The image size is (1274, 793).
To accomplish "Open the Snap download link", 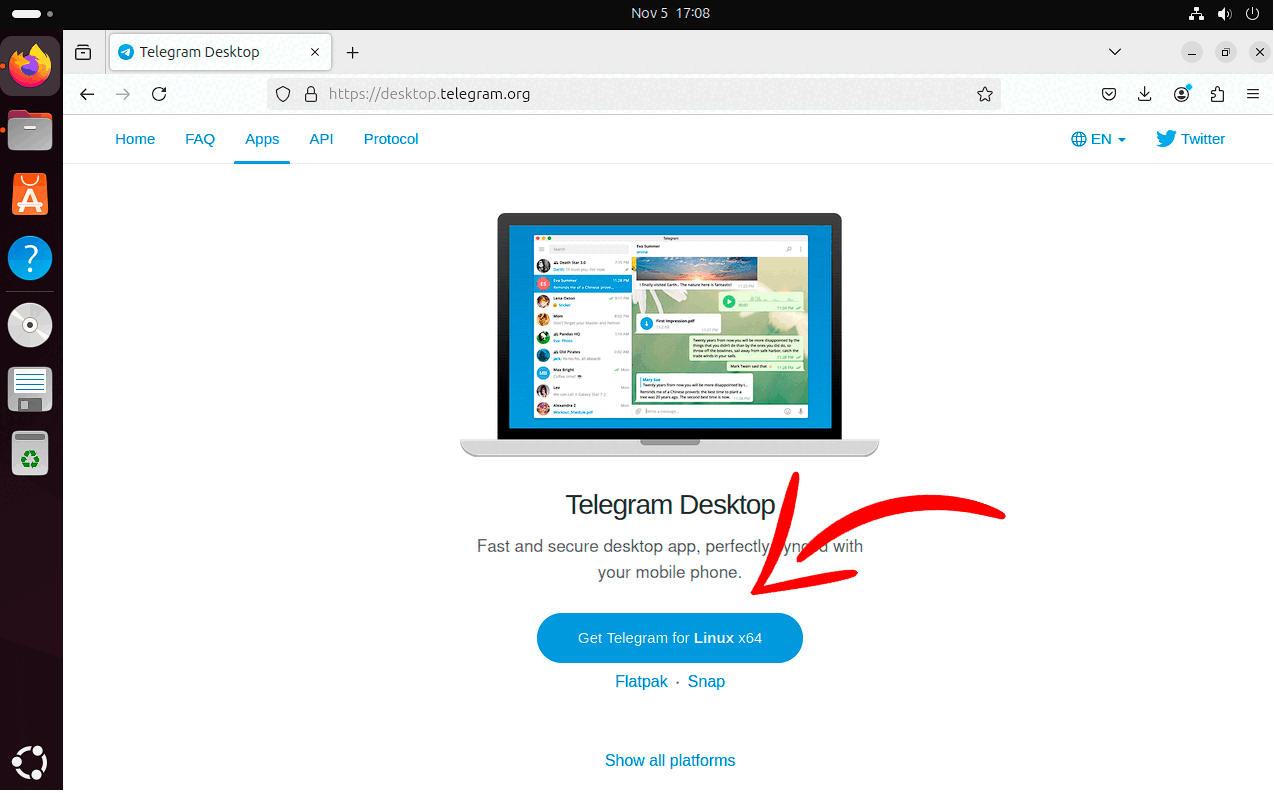I will (706, 681).
